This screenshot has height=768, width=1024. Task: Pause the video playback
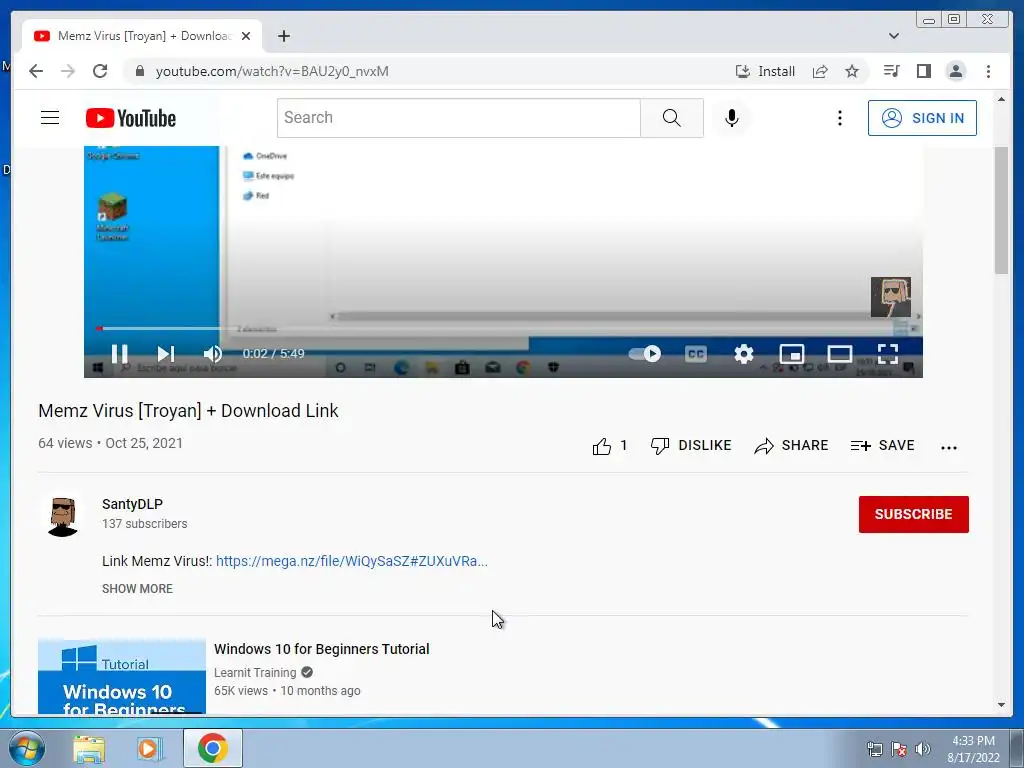120,354
